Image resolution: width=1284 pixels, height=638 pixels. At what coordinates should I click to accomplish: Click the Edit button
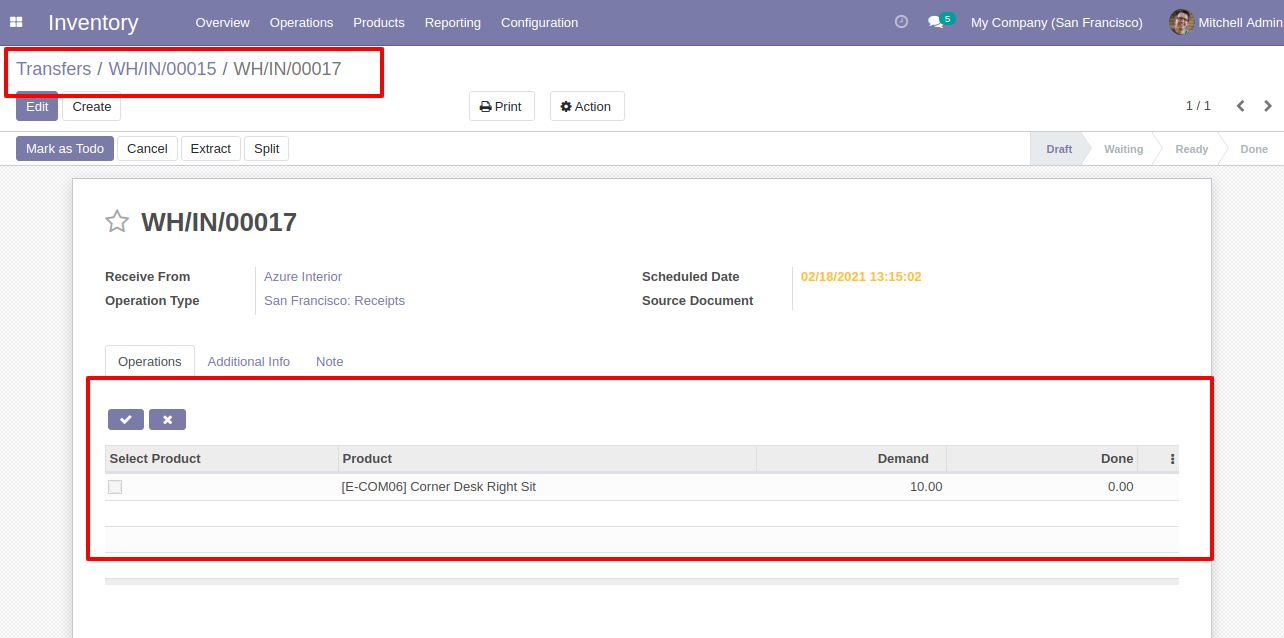(x=37, y=107)
